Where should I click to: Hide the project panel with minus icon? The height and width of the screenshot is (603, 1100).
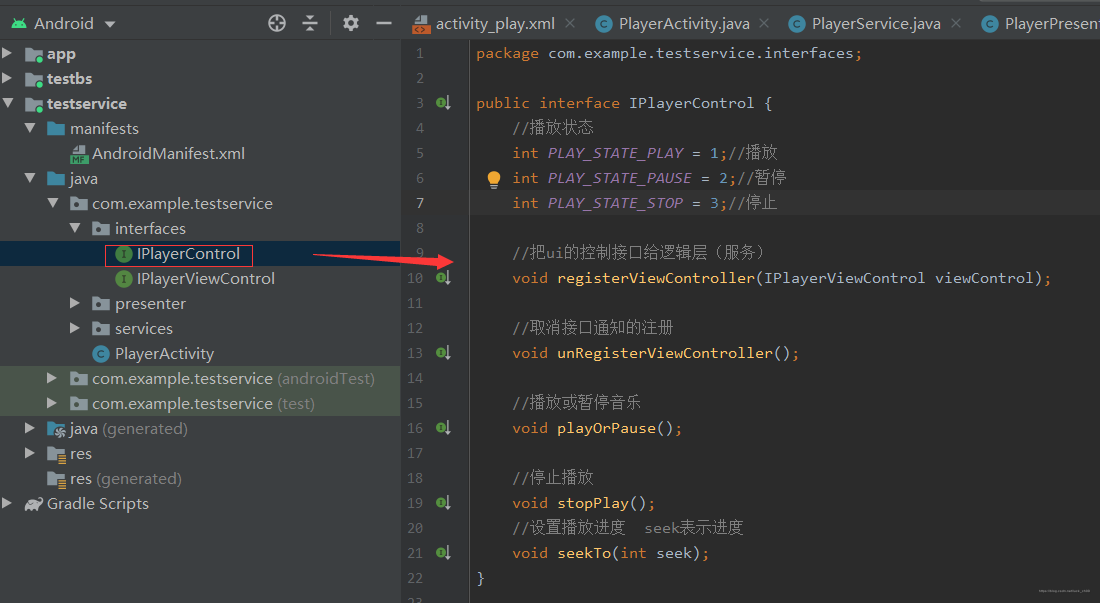tap(384, 23)
